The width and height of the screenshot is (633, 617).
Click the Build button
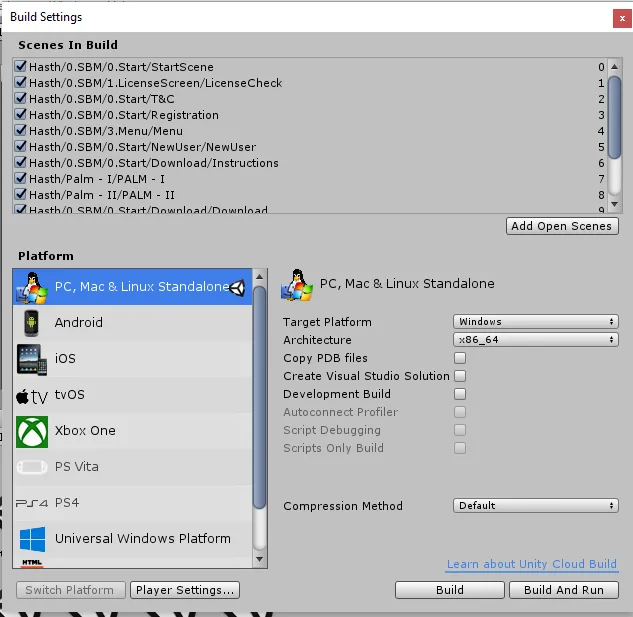[x=450, y=590]
